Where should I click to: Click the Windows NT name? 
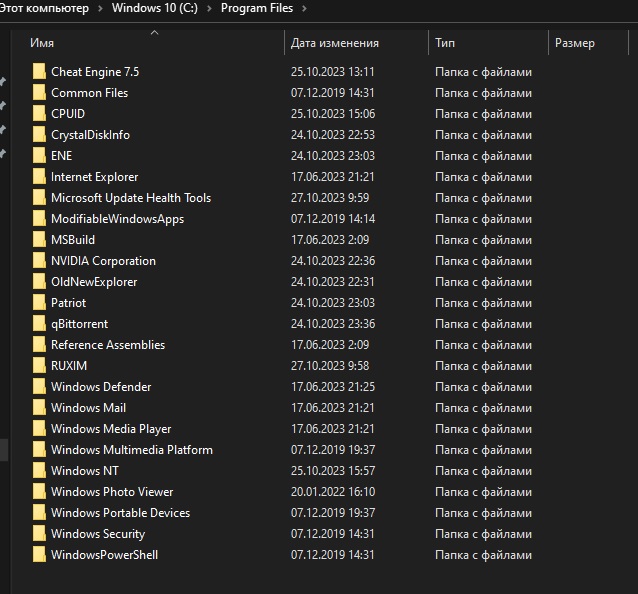point(85,471)
